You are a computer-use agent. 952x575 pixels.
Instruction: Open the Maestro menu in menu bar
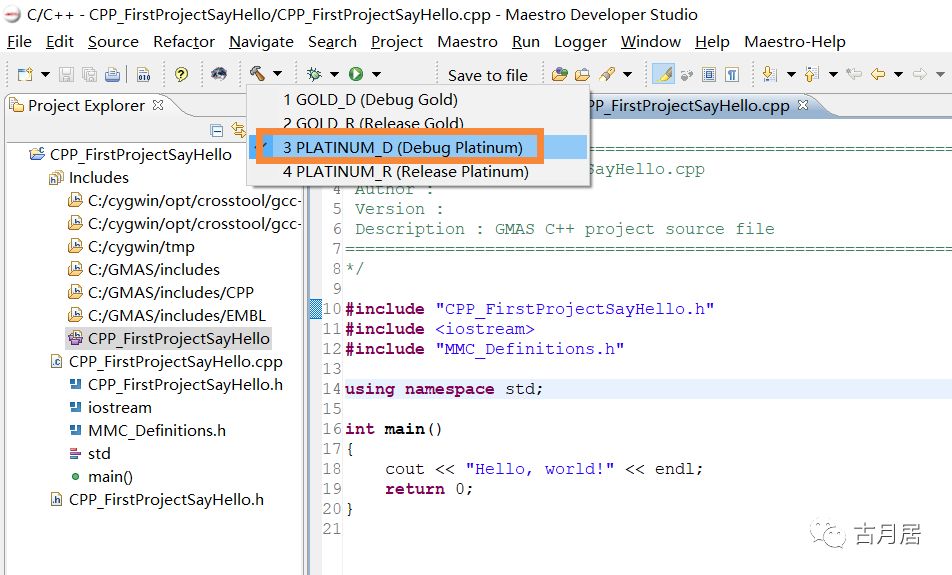click(467, 42)
